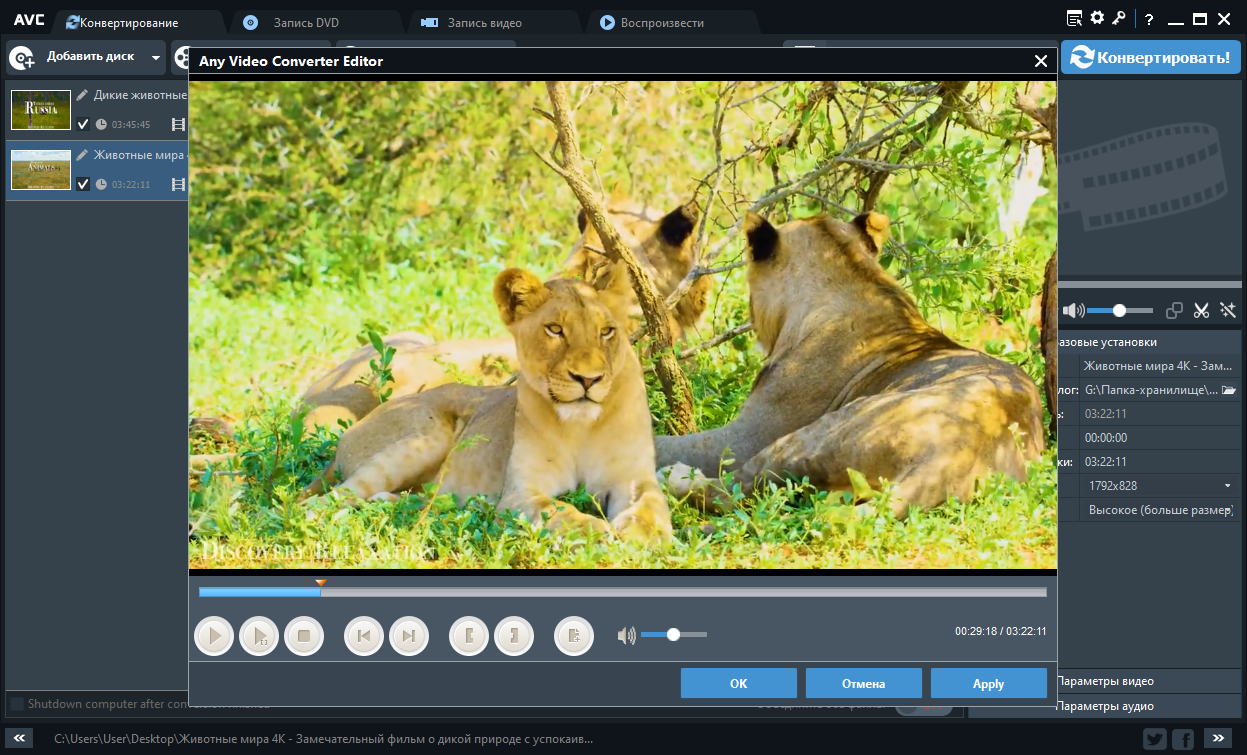Add a new clip segment
This screenshot has width=1247, height=755.
click(574, 635)
